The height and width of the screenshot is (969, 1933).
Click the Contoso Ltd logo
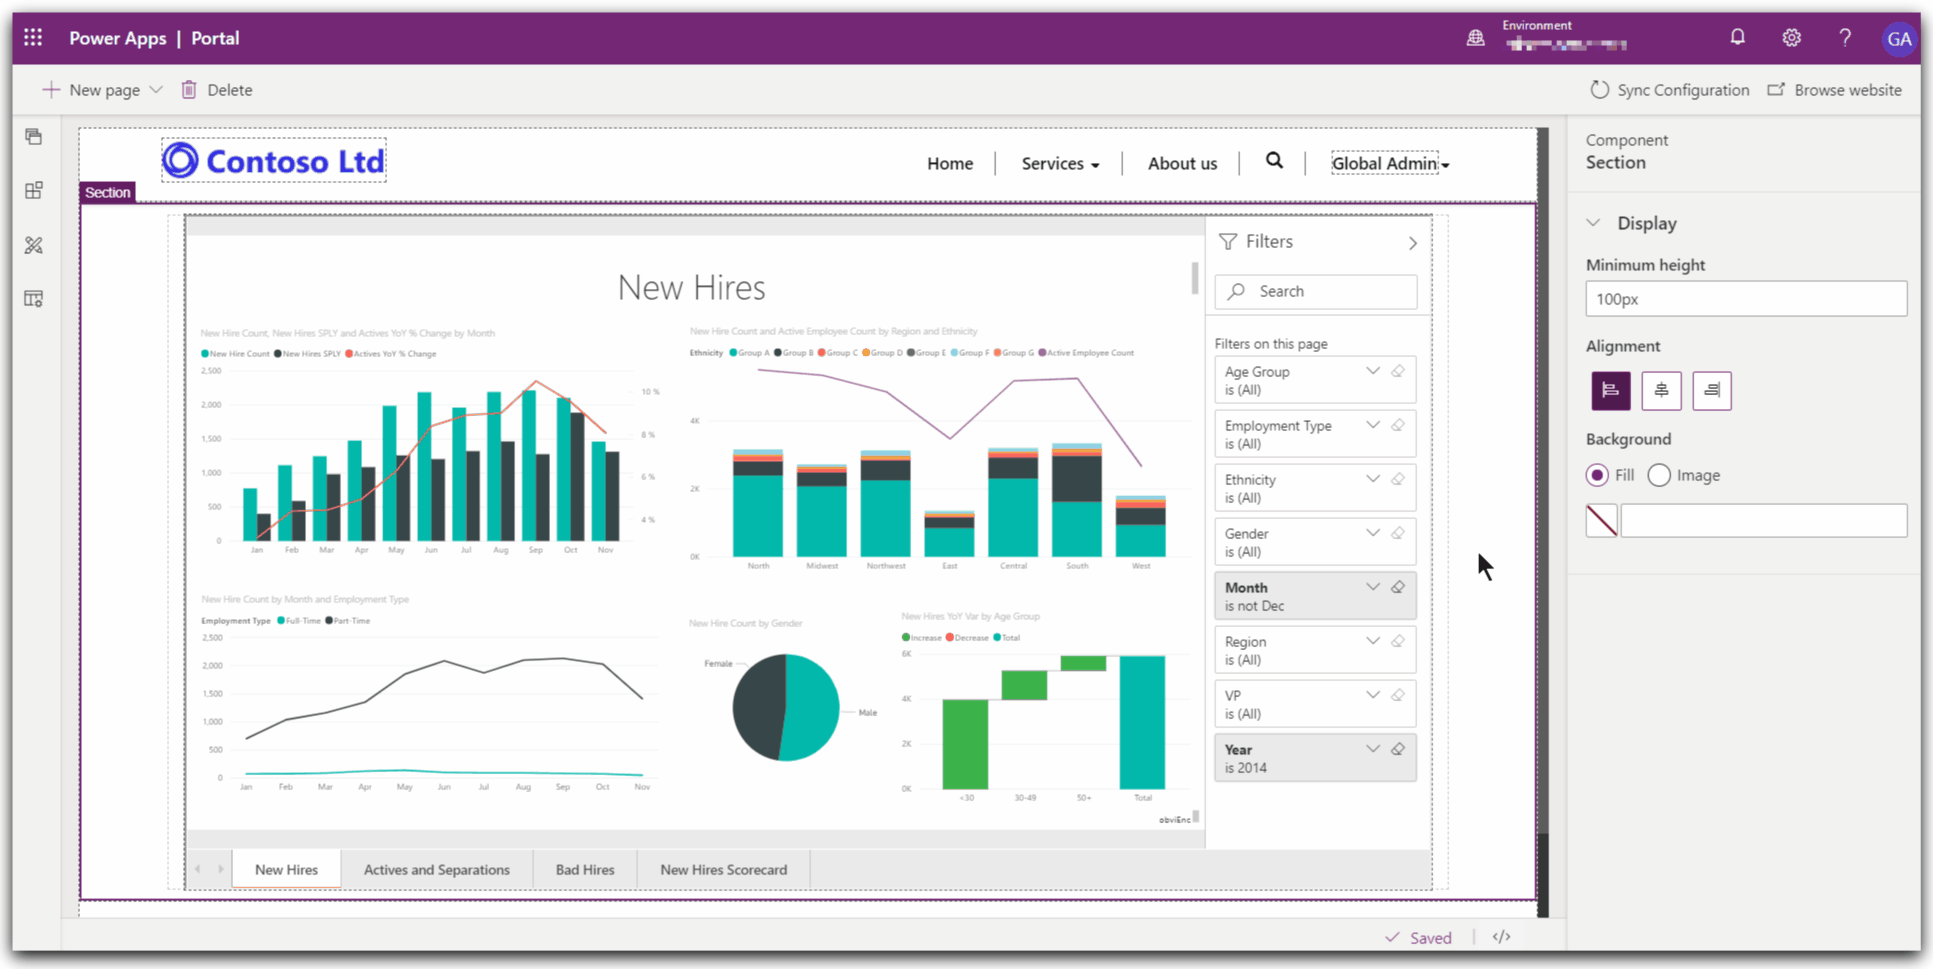pos(274,161)
